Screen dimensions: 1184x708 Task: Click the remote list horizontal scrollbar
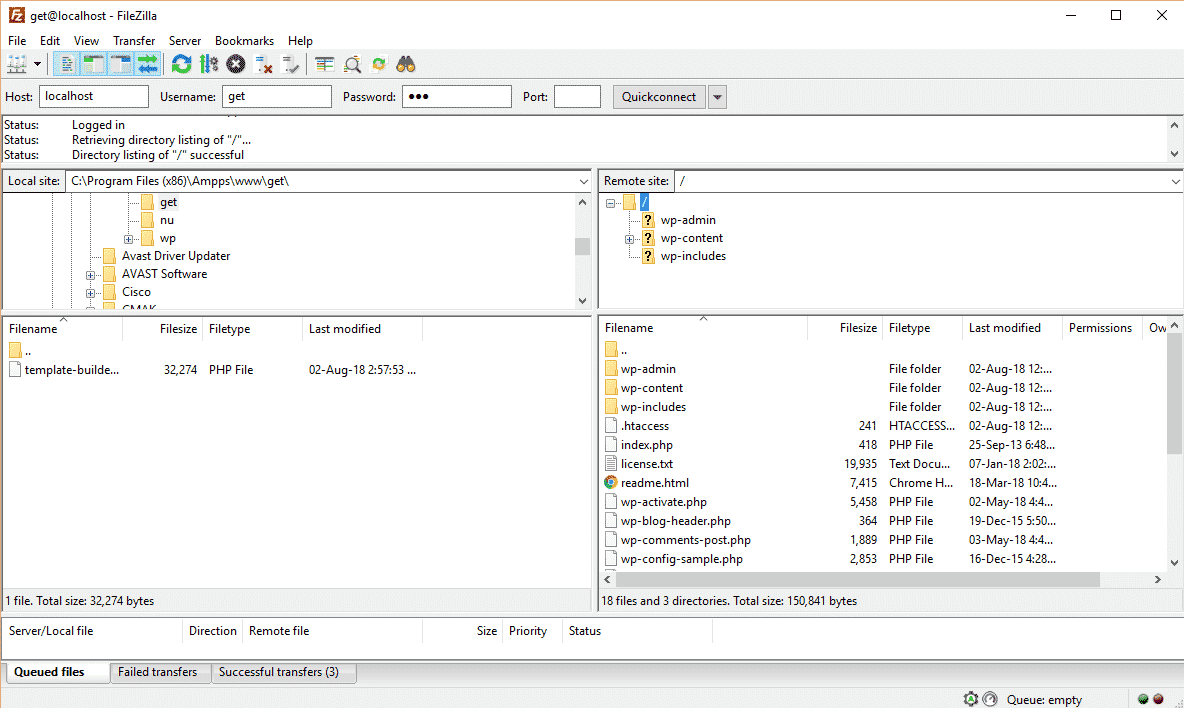click(x=857, y=580)
